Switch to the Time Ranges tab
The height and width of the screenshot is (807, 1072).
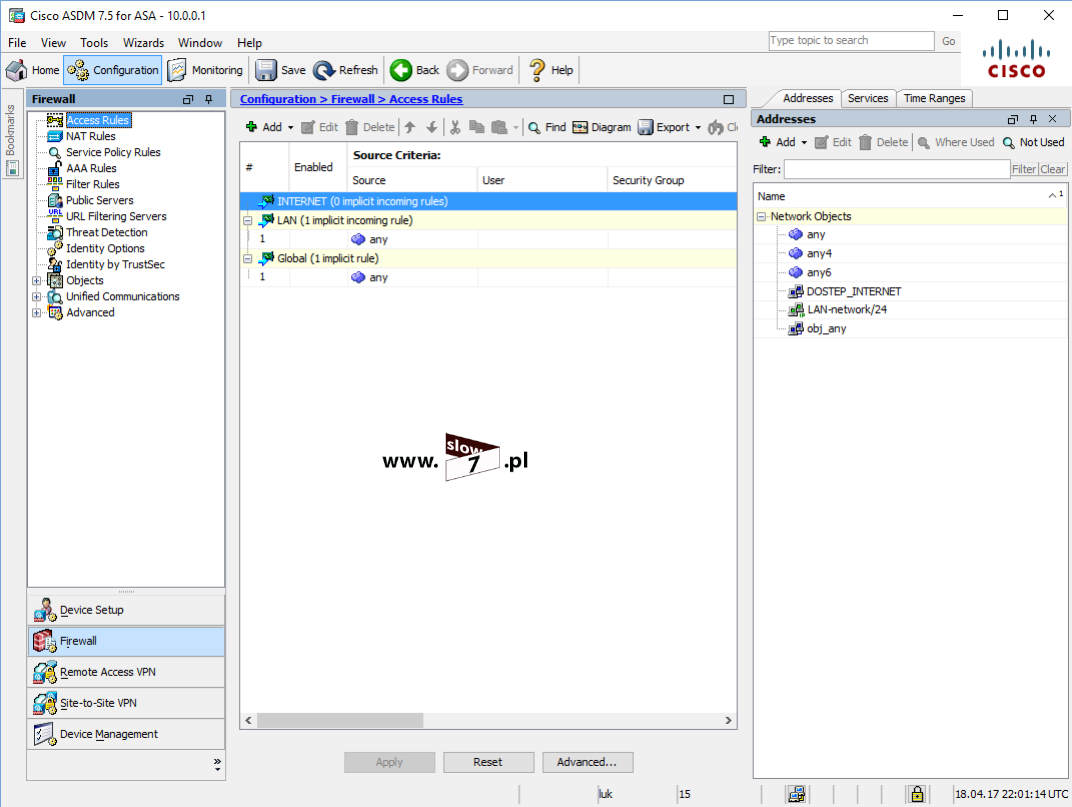pos(934,98)
